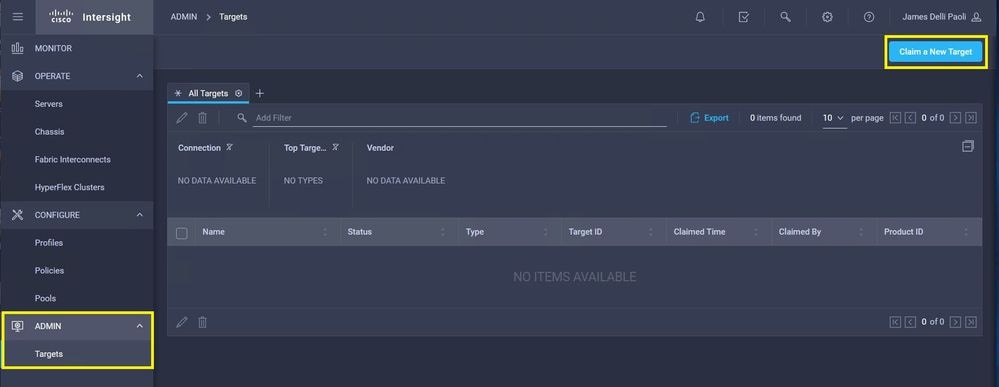Go to first page, top pager
The image size is (999, 387).
point(895,118)
